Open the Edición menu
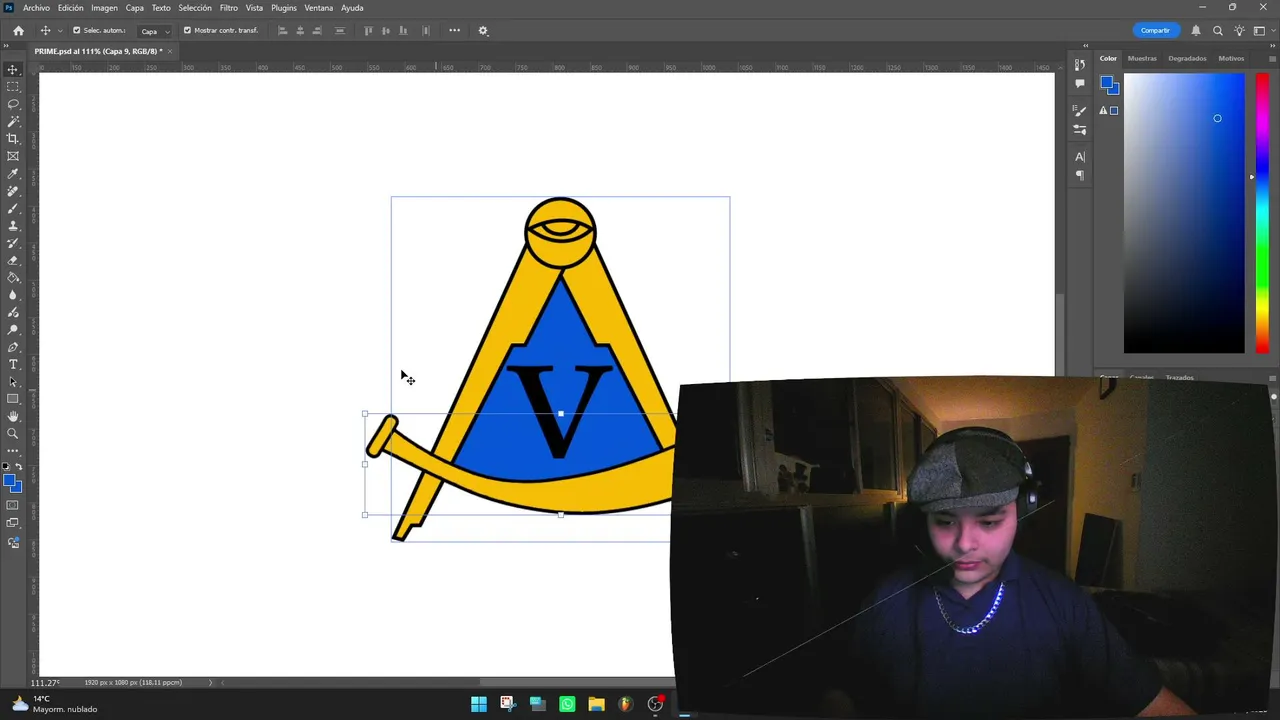Image resolution: width=1280 pixels, height=720 pixels. click(x=70, y=8)
